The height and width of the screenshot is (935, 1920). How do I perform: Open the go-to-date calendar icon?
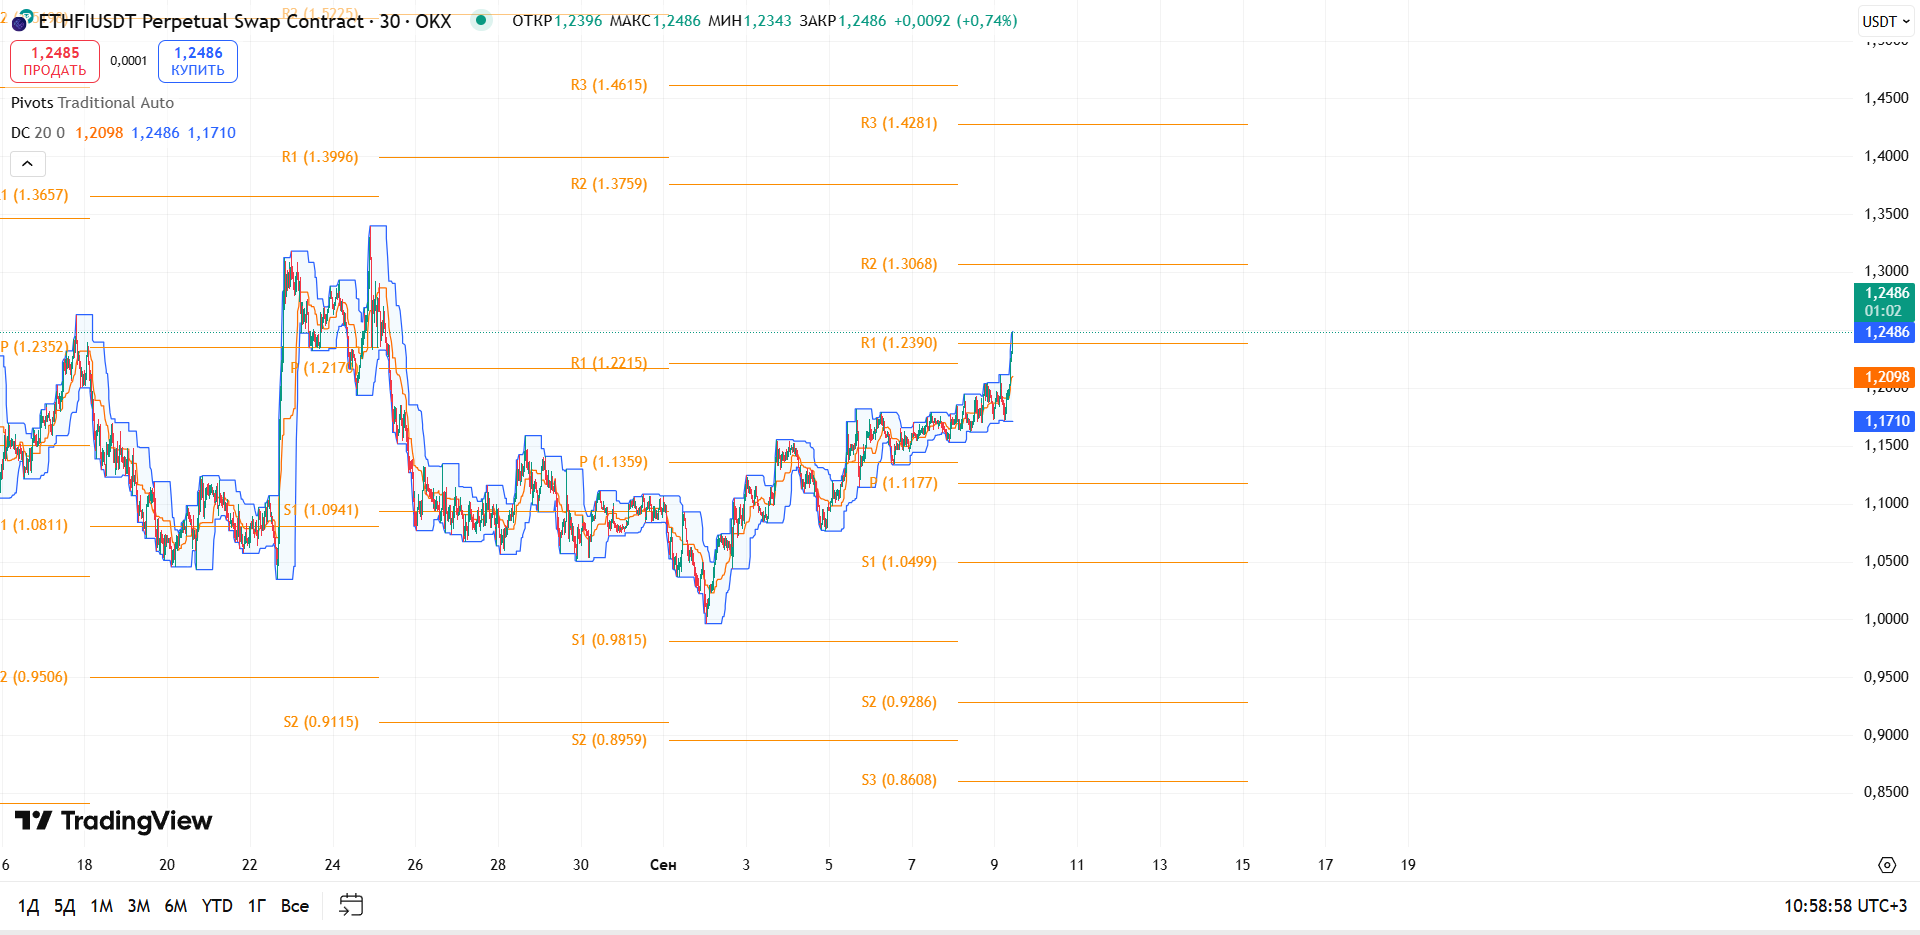pos(351,905)
